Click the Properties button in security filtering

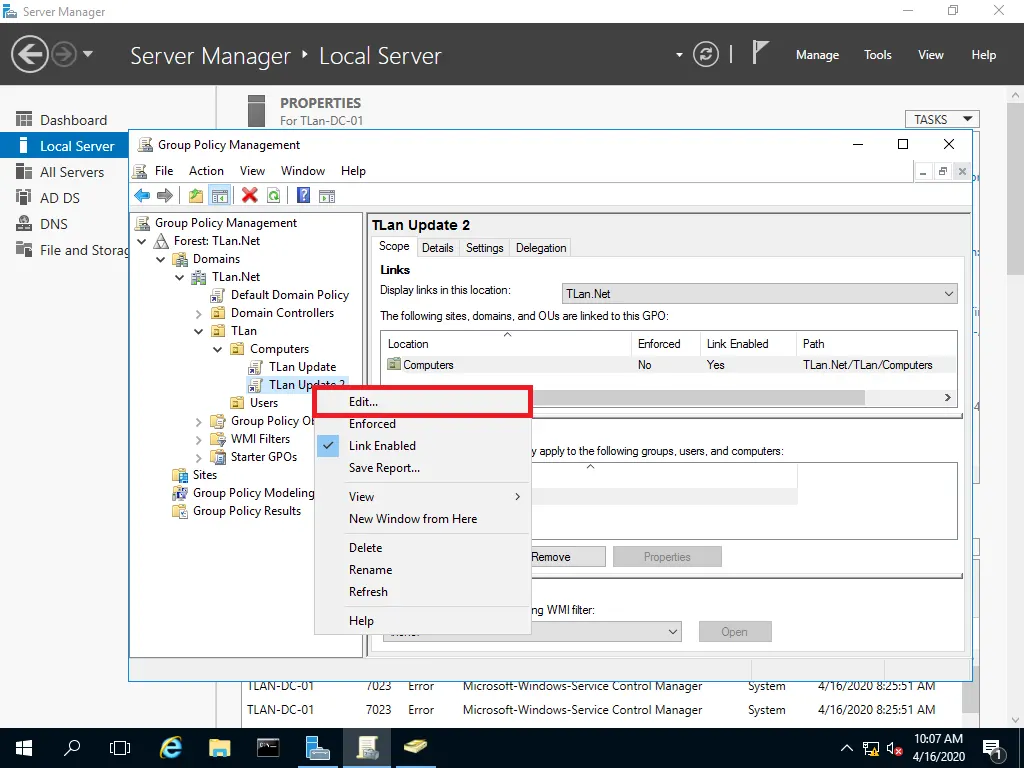667,556
